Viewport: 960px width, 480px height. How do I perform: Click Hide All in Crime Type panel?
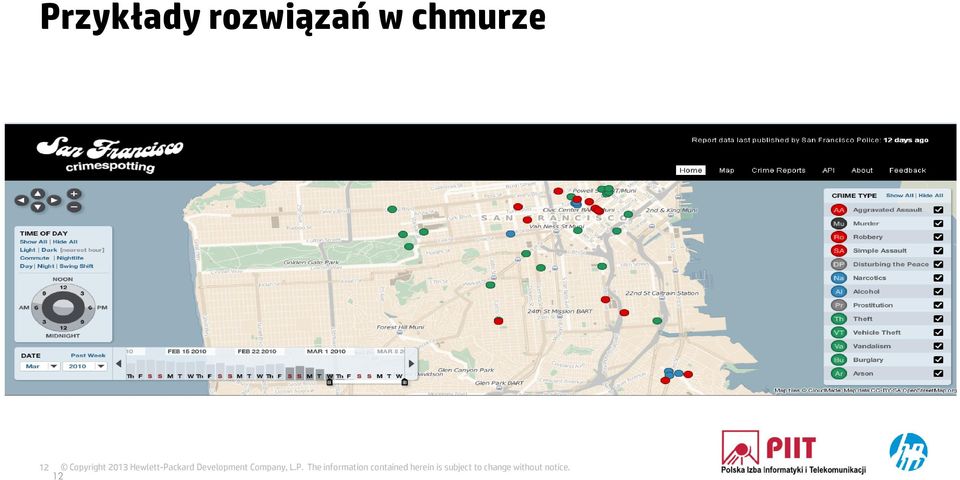click(931, 195)
